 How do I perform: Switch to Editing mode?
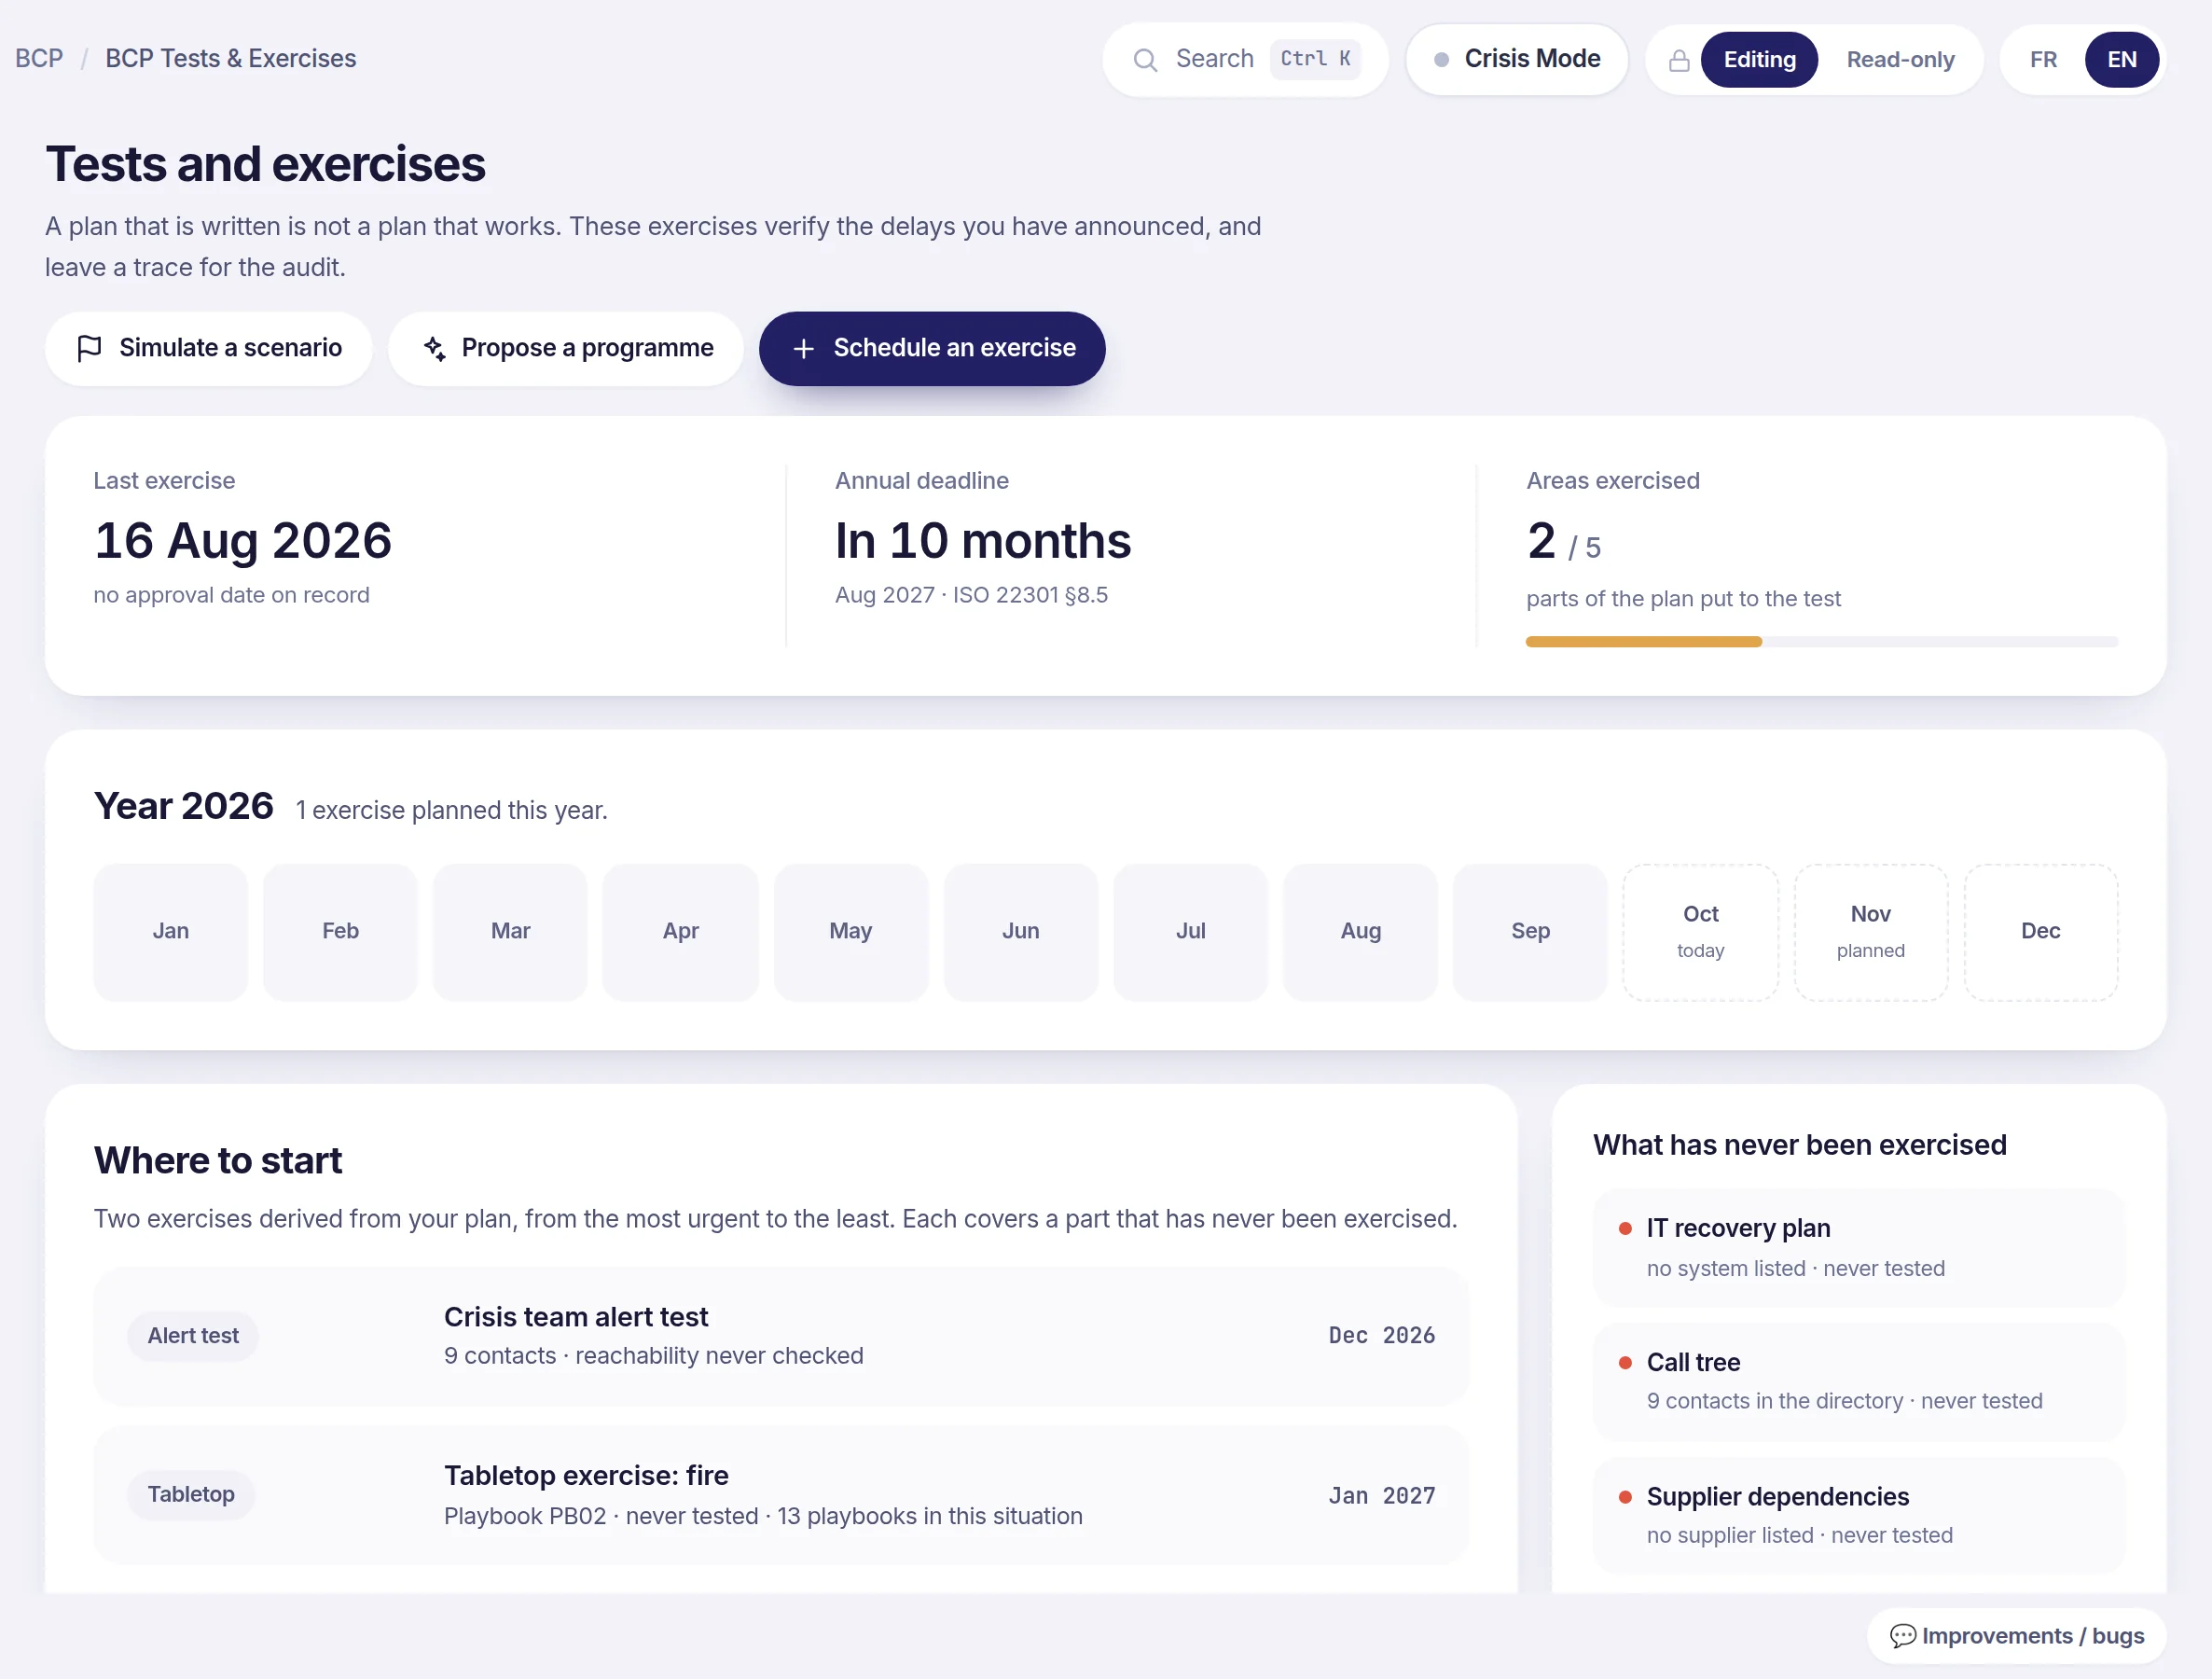tap(1759, 60)
